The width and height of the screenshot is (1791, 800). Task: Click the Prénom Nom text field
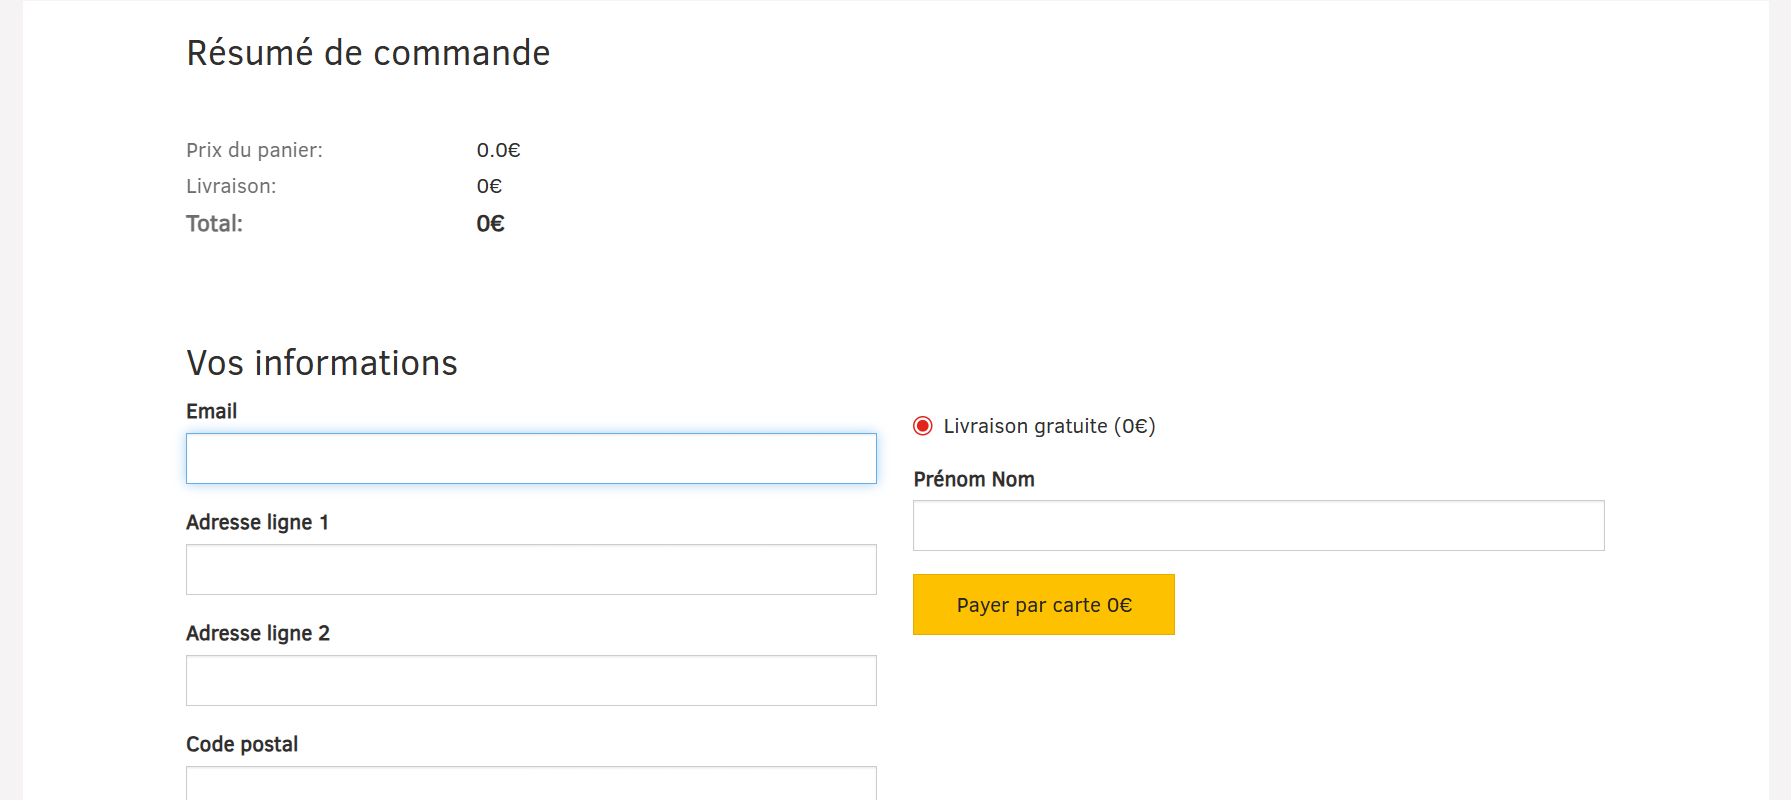[x=1258, y=526]
